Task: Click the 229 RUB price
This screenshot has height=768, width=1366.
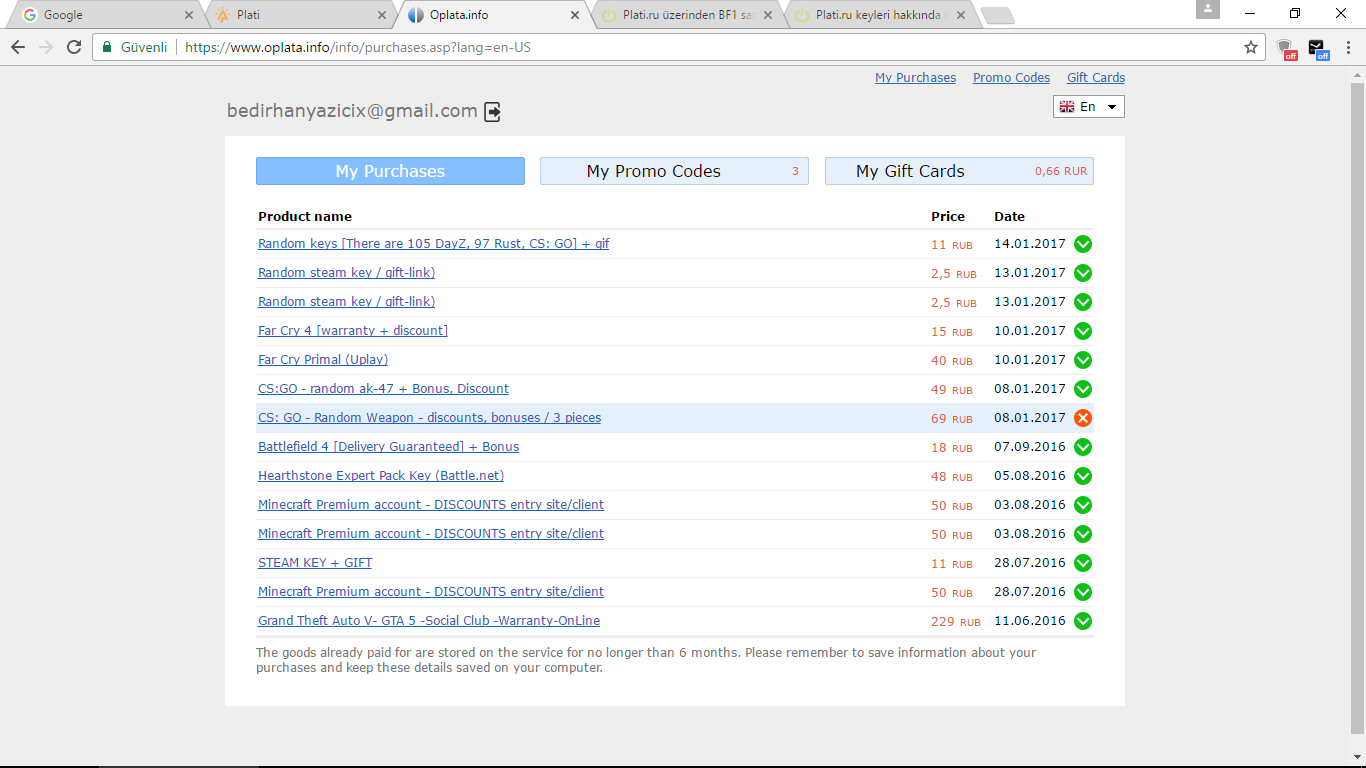Action: [x=956, y=621]
